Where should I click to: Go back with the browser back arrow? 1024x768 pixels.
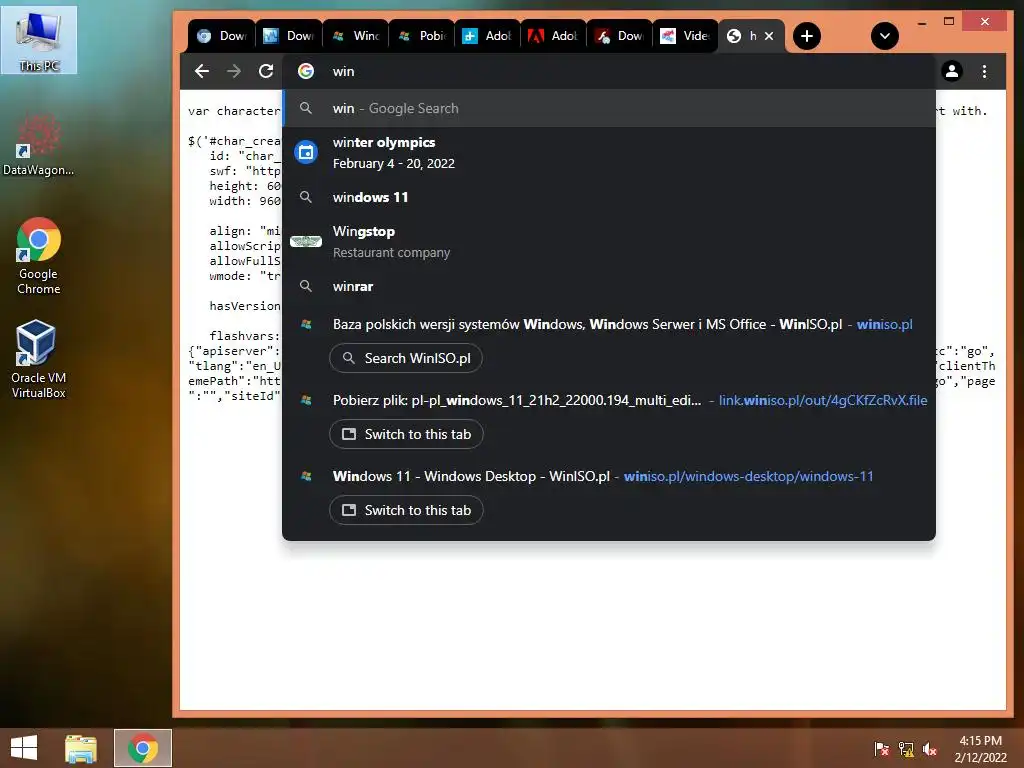point(202,71)
